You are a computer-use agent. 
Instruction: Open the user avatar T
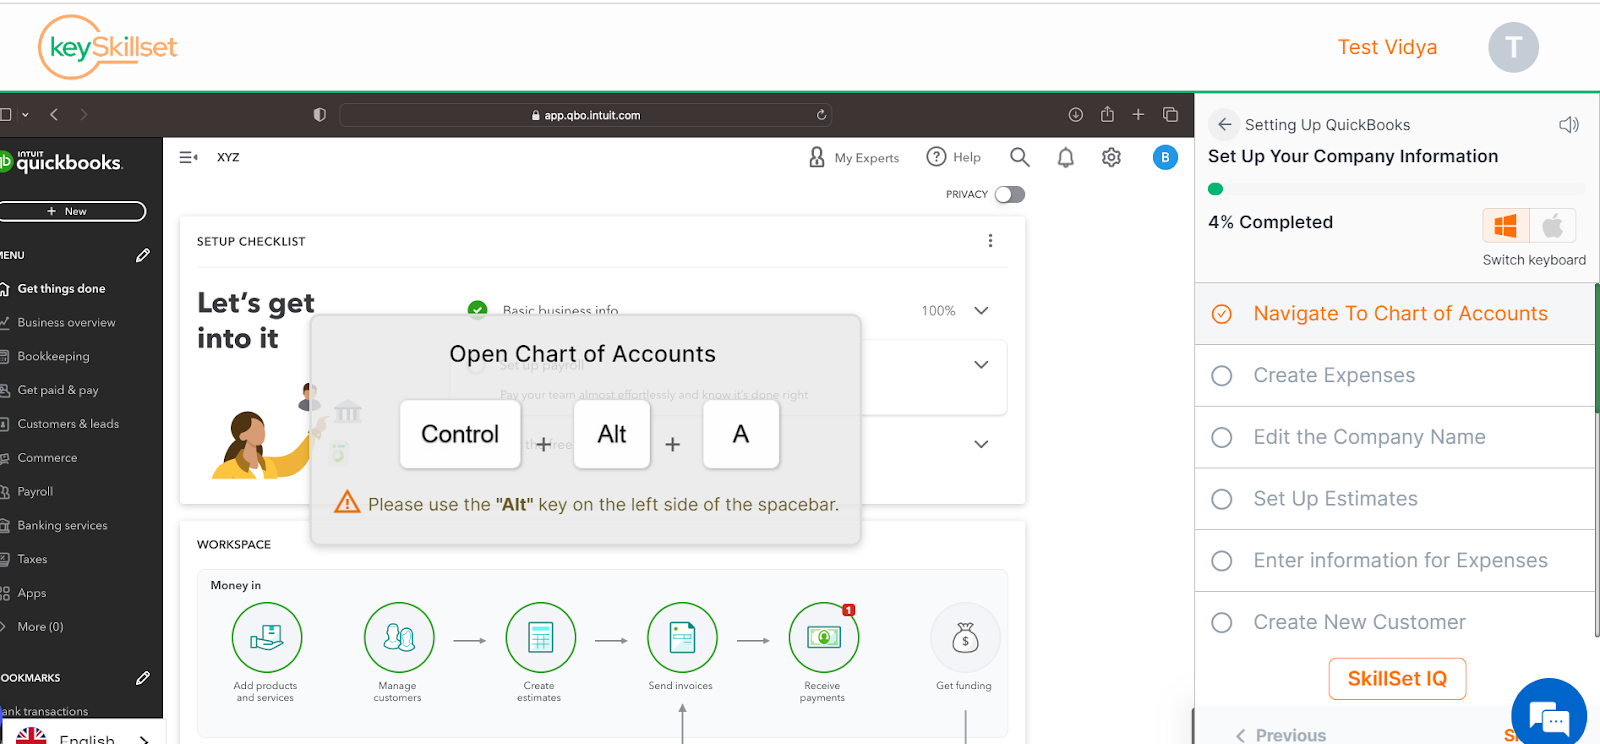pos(1513,47)
